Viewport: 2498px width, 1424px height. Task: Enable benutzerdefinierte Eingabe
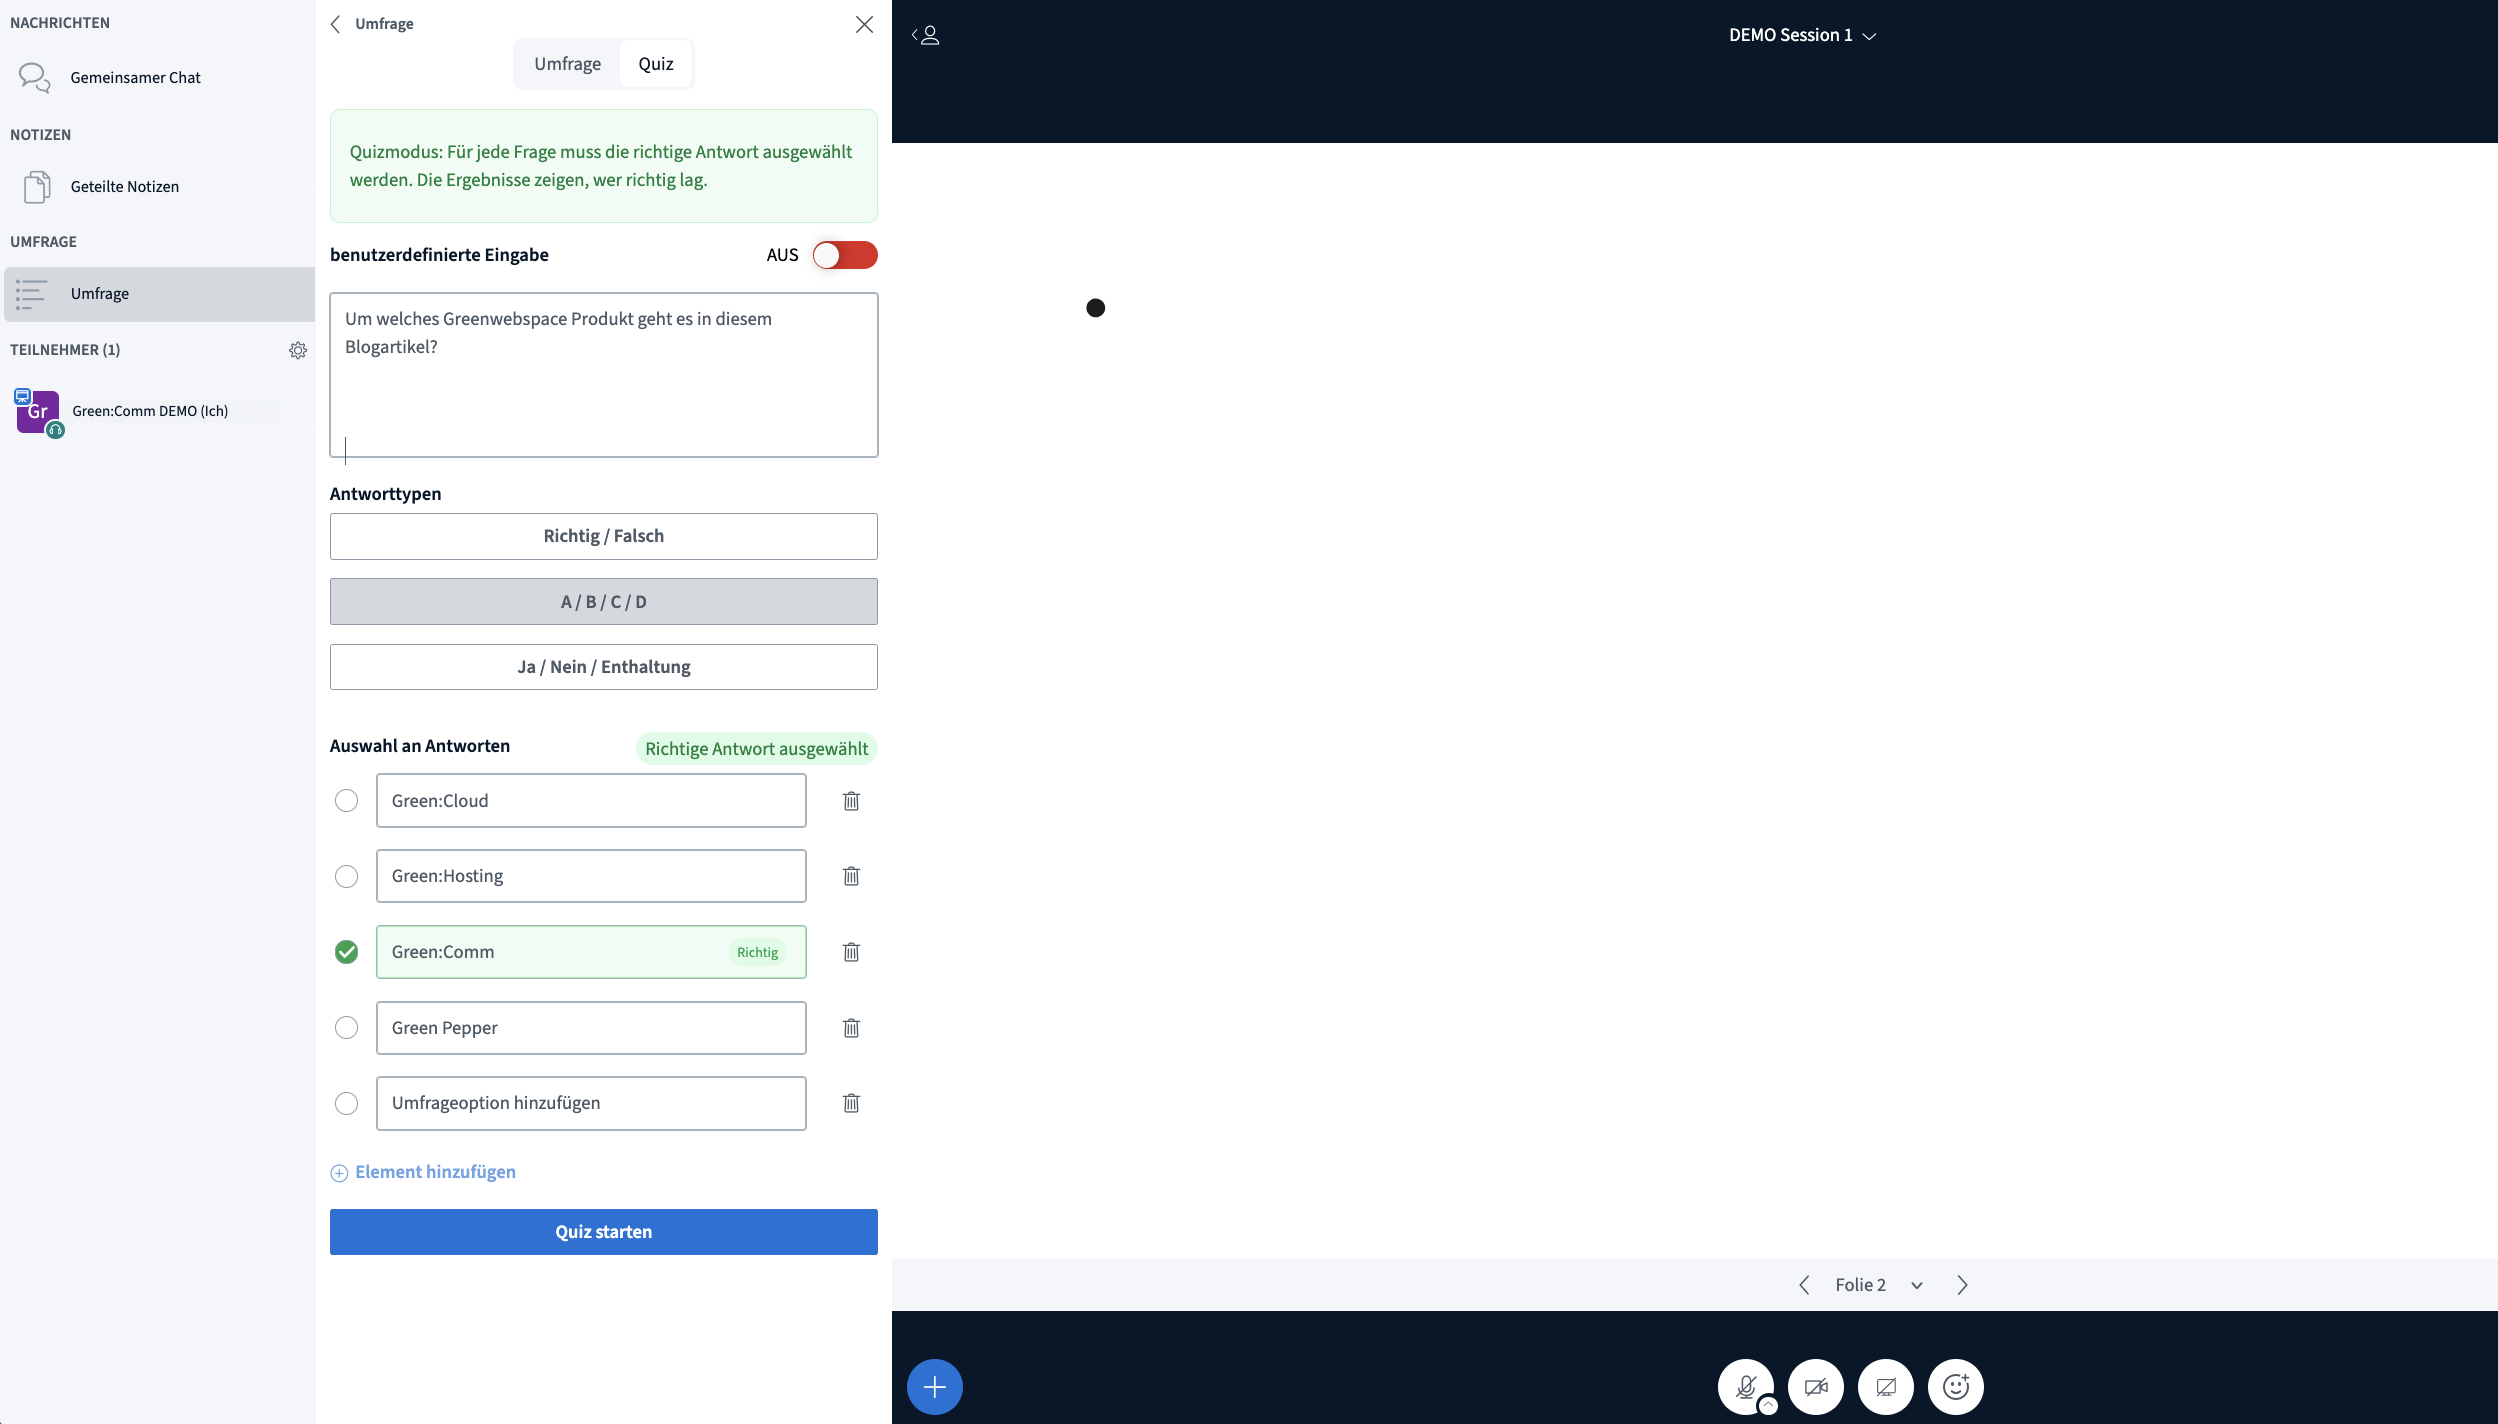click(x=844, y=255)
